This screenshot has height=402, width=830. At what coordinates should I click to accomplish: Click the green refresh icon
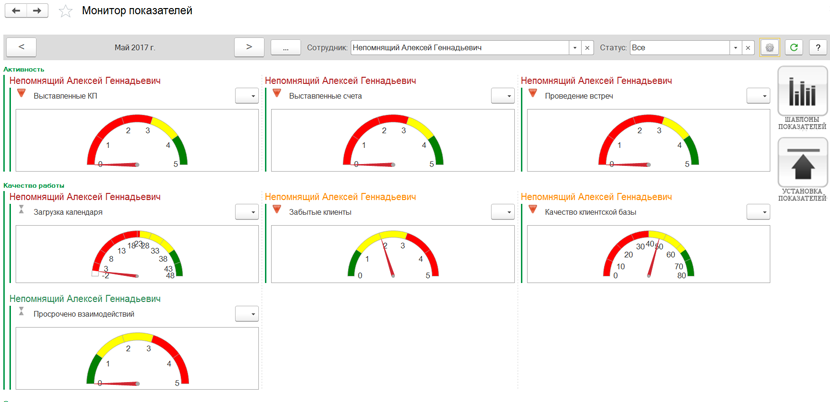793,47
